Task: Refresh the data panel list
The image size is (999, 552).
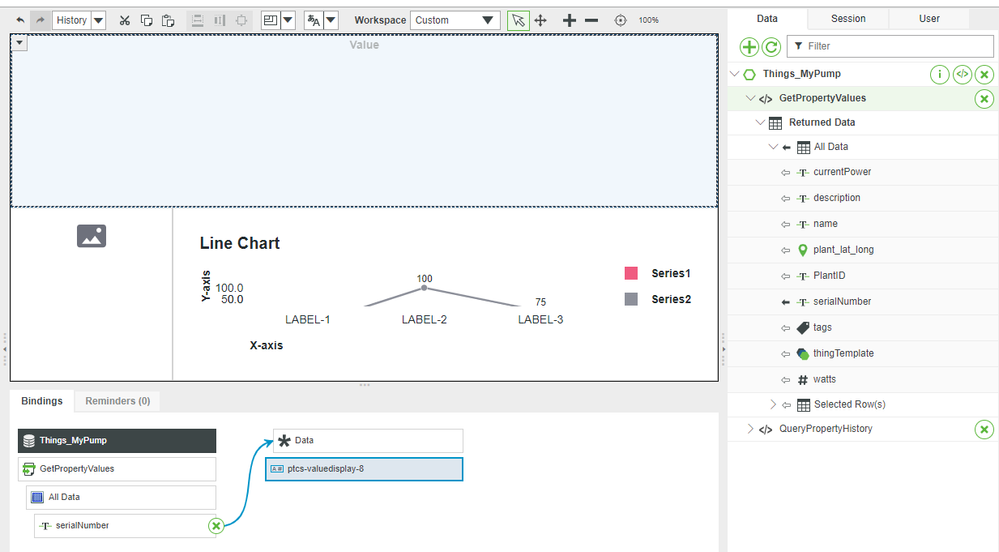Action: pyautogui.click(x=771, y=47)
